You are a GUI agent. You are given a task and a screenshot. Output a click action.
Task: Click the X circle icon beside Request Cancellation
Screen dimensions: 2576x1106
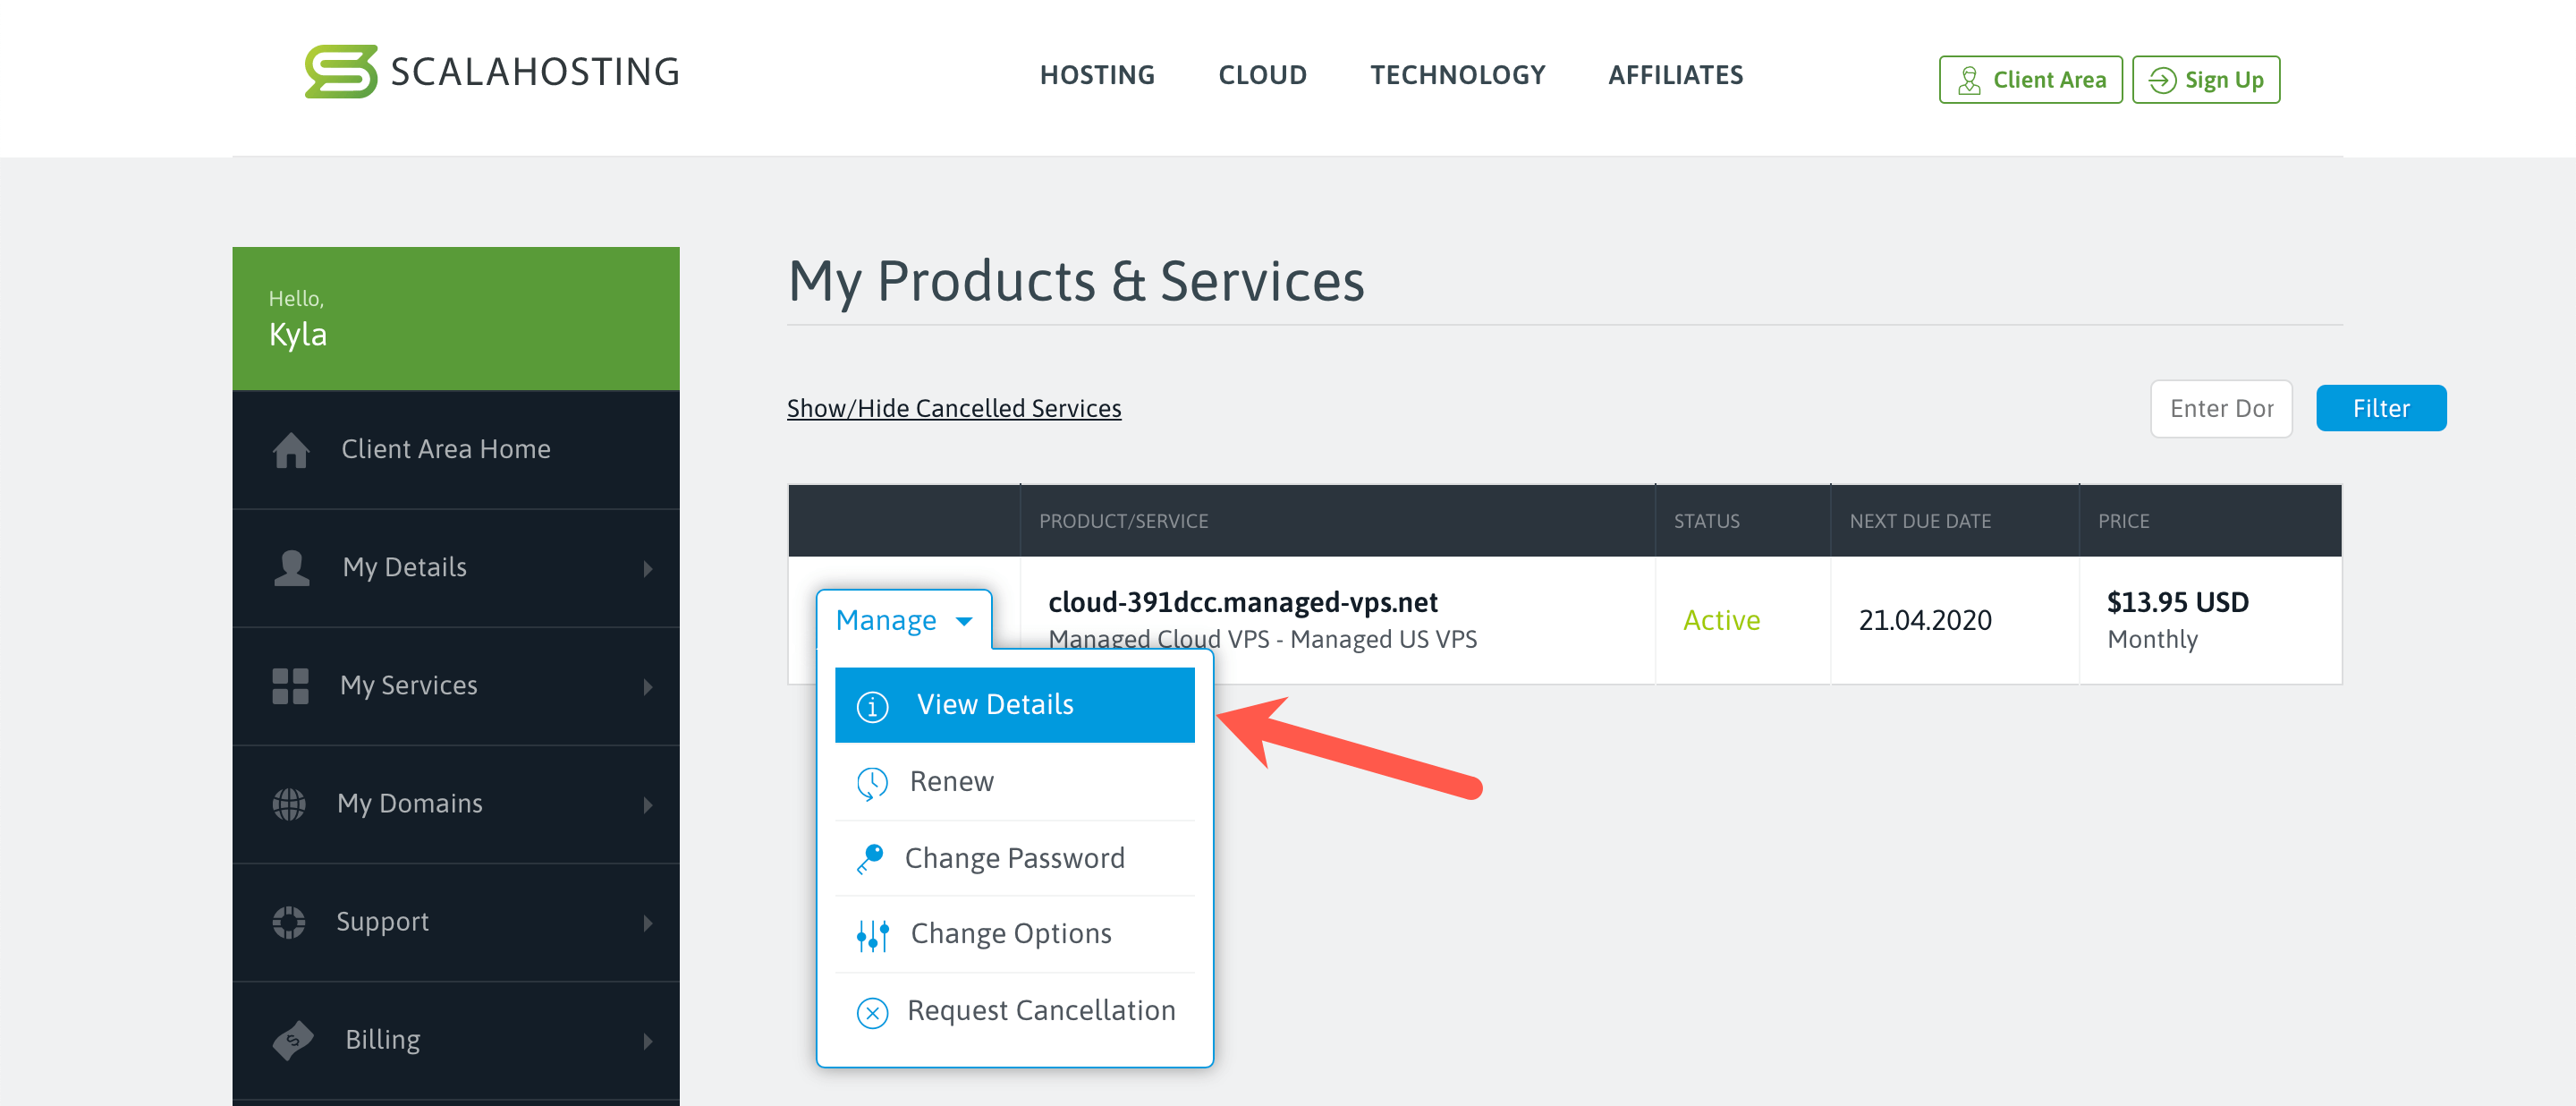pyautogui.click(x=872, y=1012)
